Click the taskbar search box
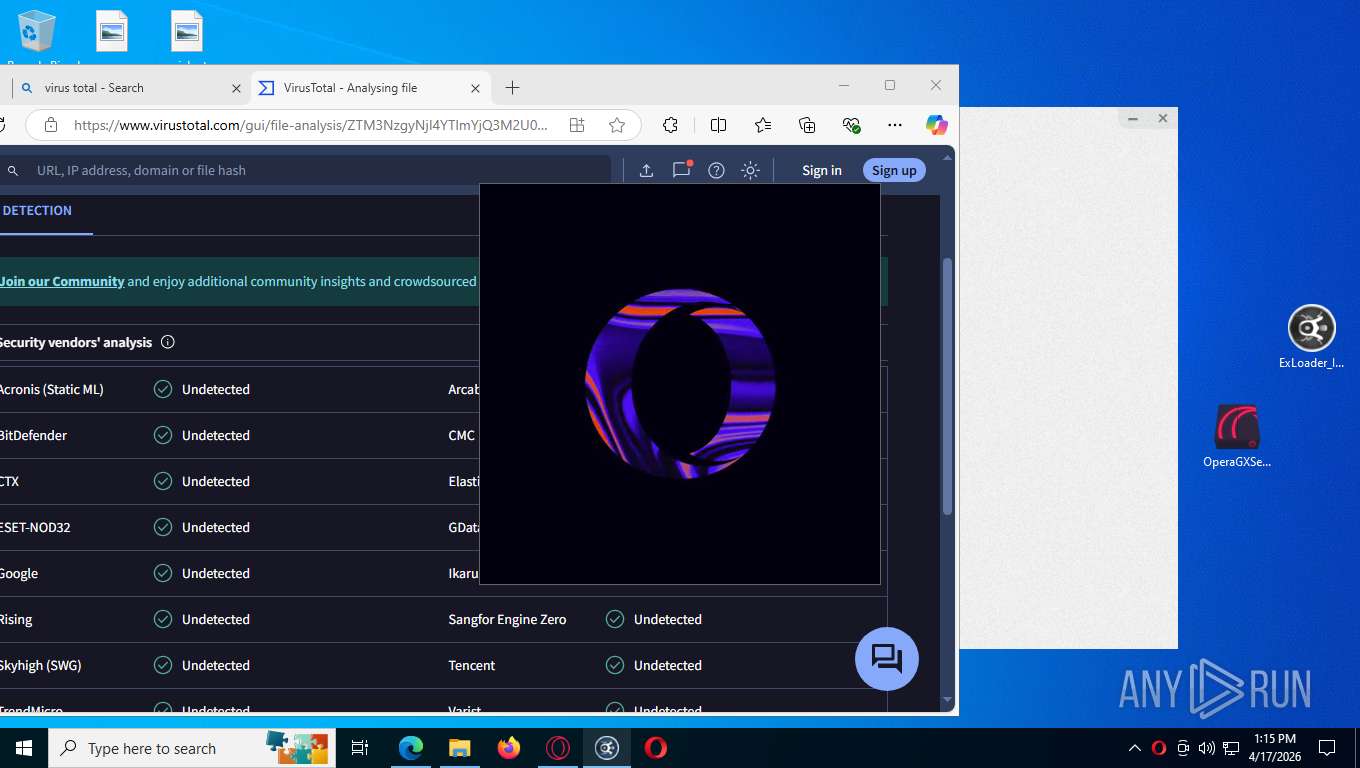The height and width of the screenshot is (768, 1360). [190, 748]
